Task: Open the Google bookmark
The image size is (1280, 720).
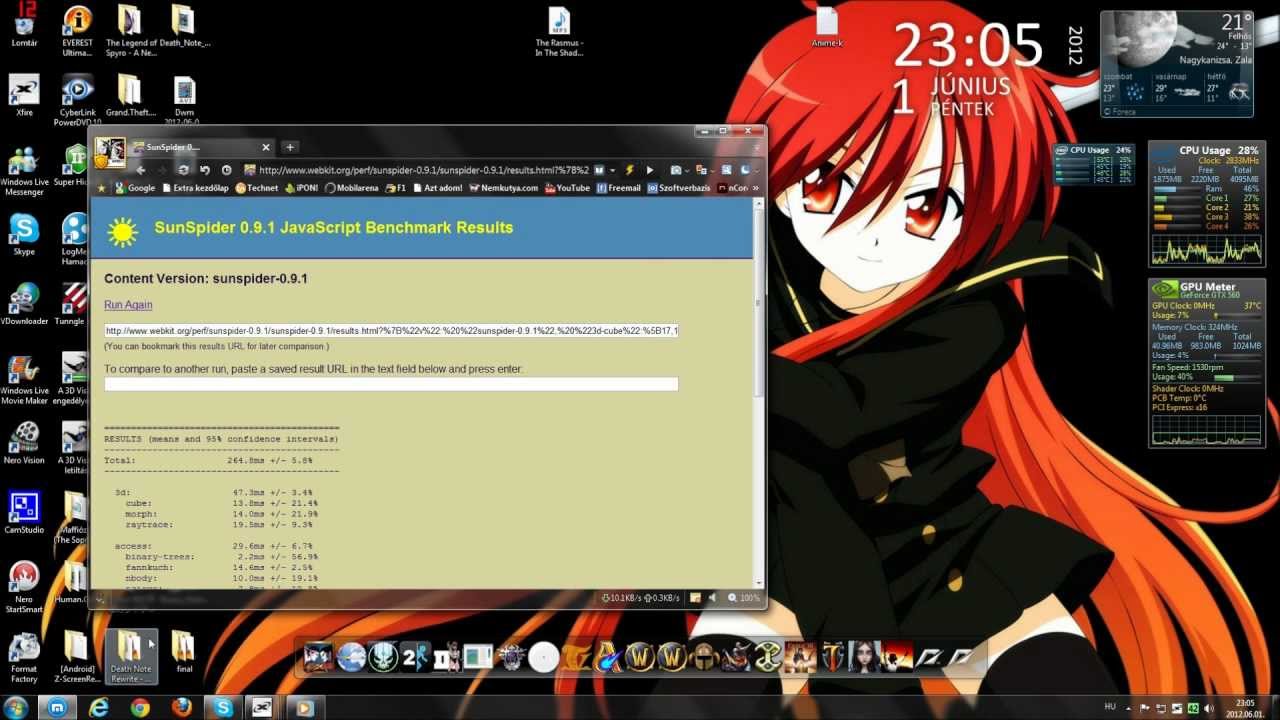Action: 135,188
